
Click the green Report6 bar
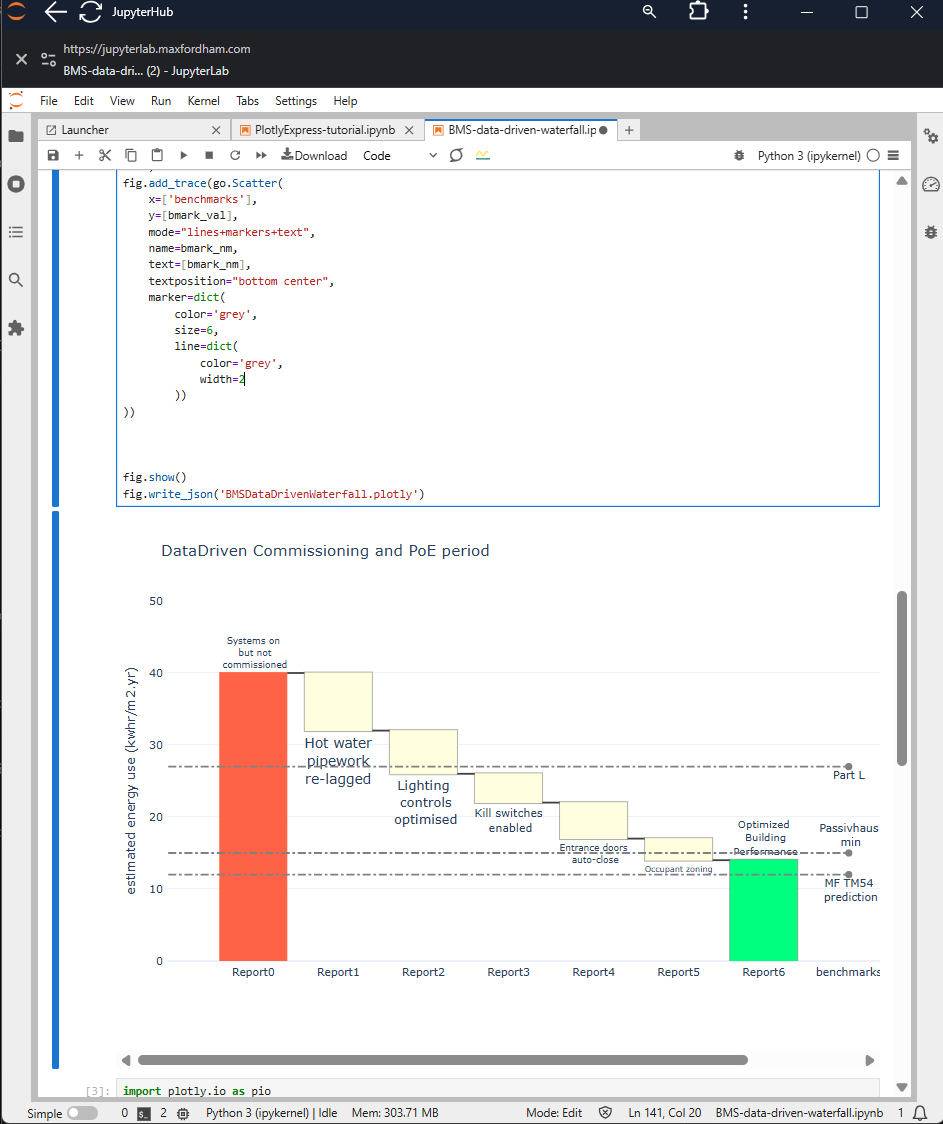click(x=763, y=910)
